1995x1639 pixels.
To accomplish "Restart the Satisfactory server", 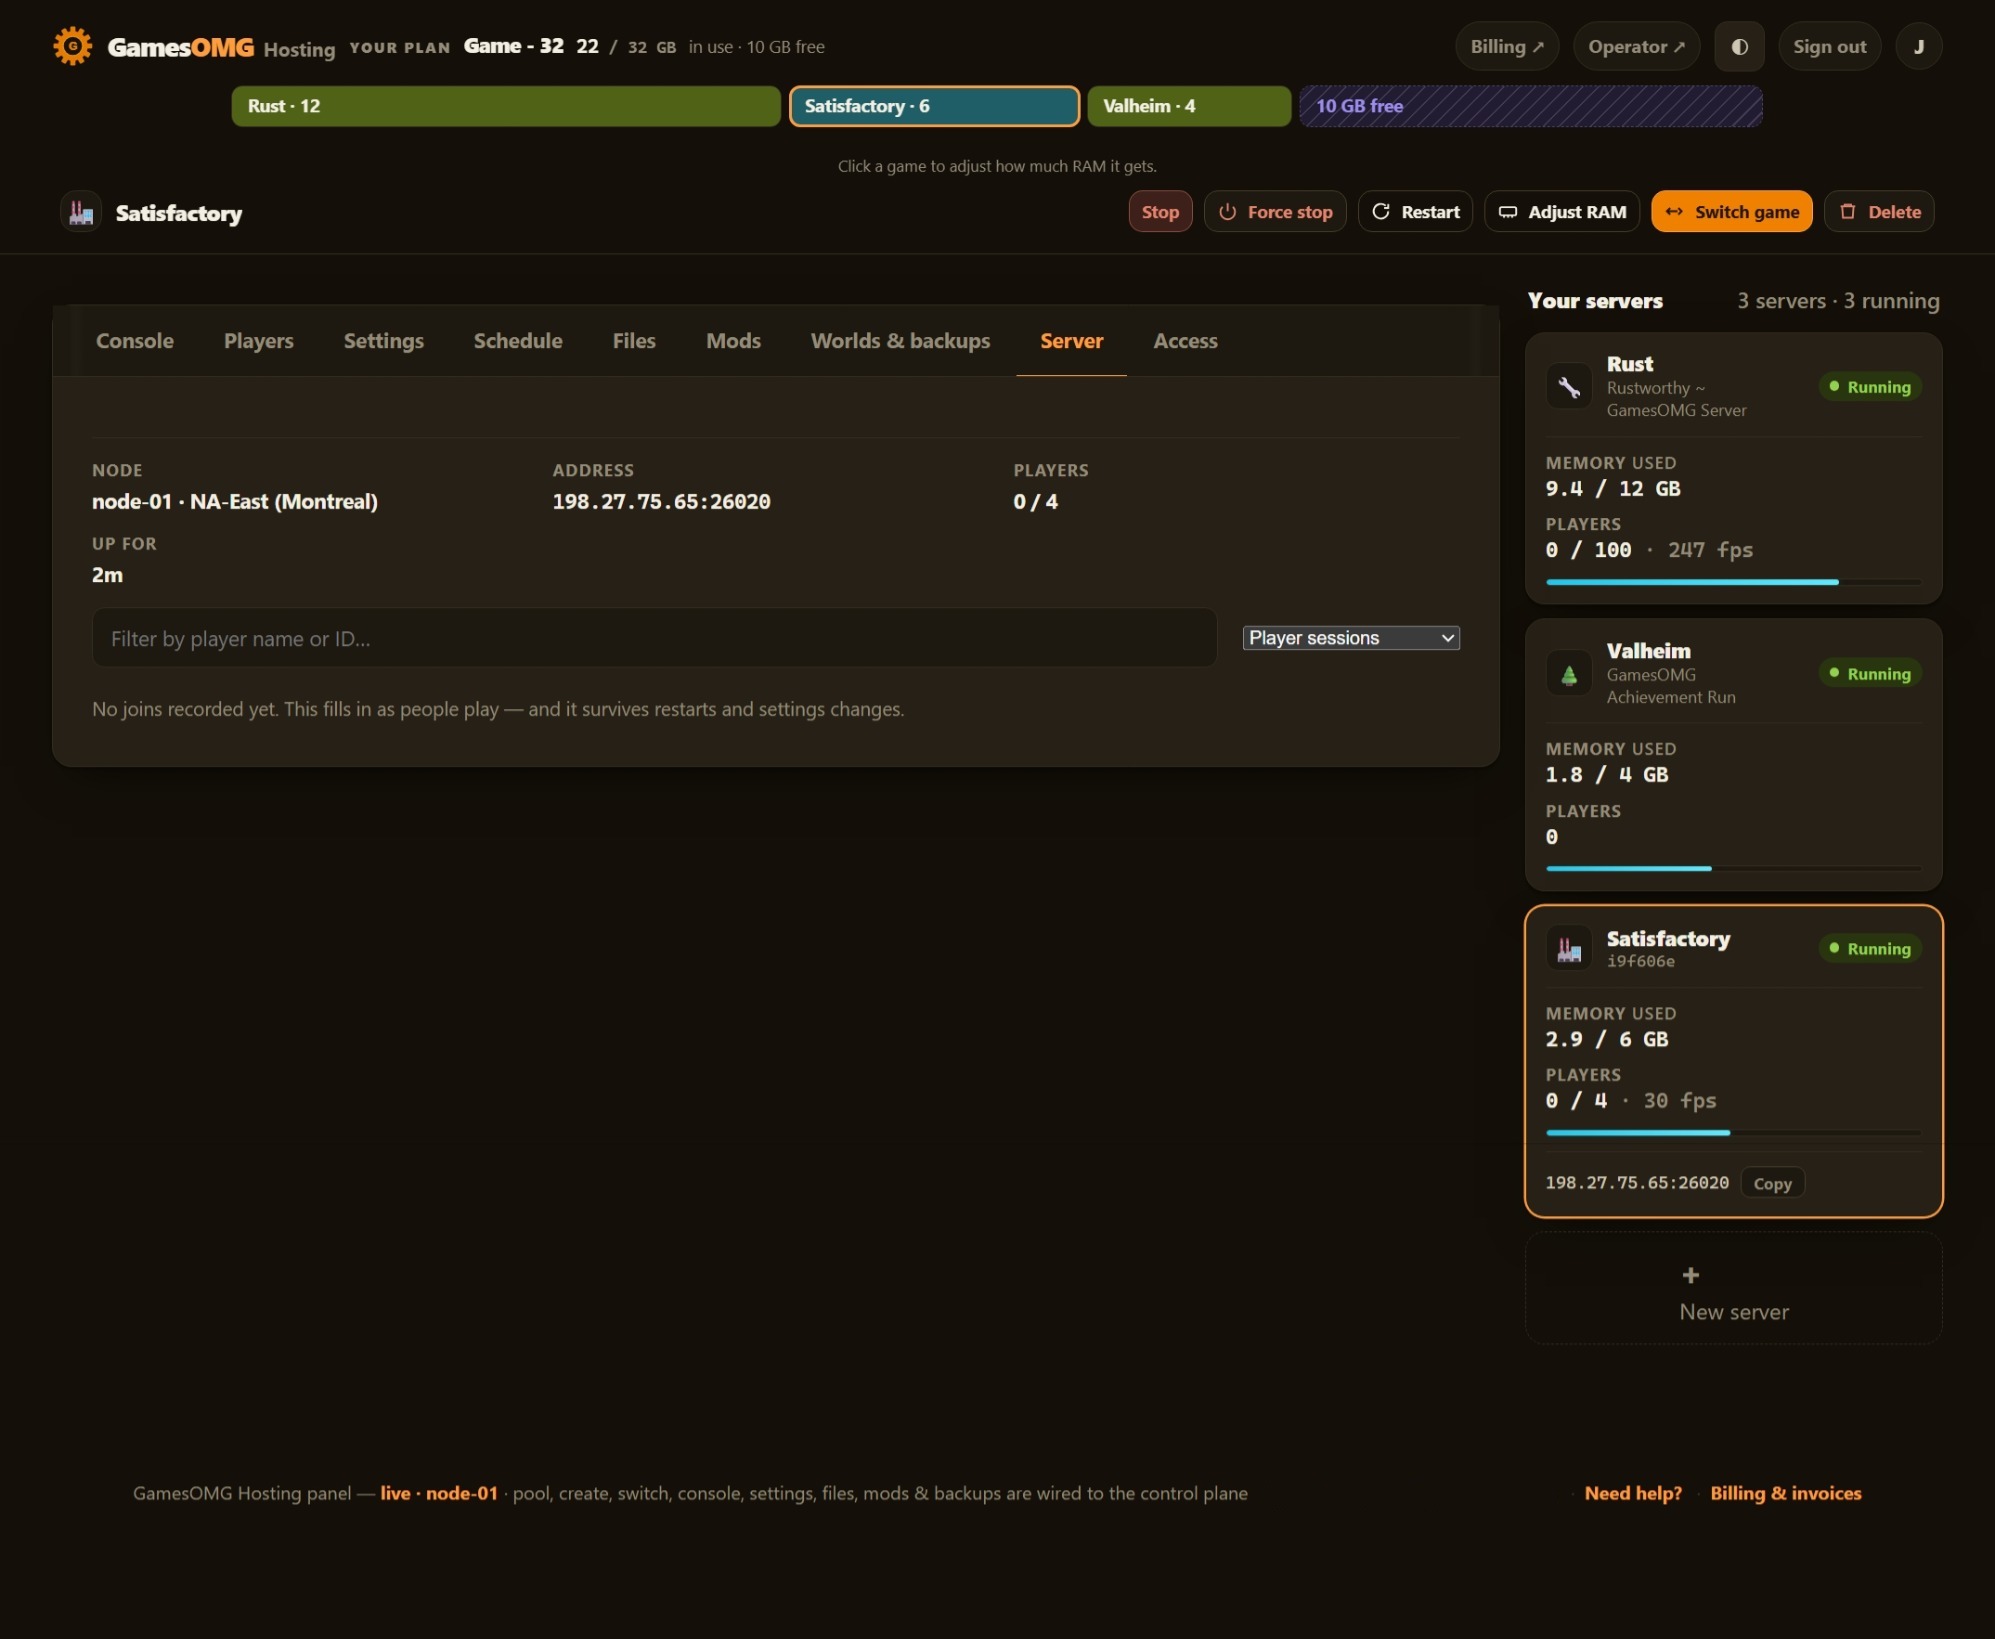I will coord(1415,212).
